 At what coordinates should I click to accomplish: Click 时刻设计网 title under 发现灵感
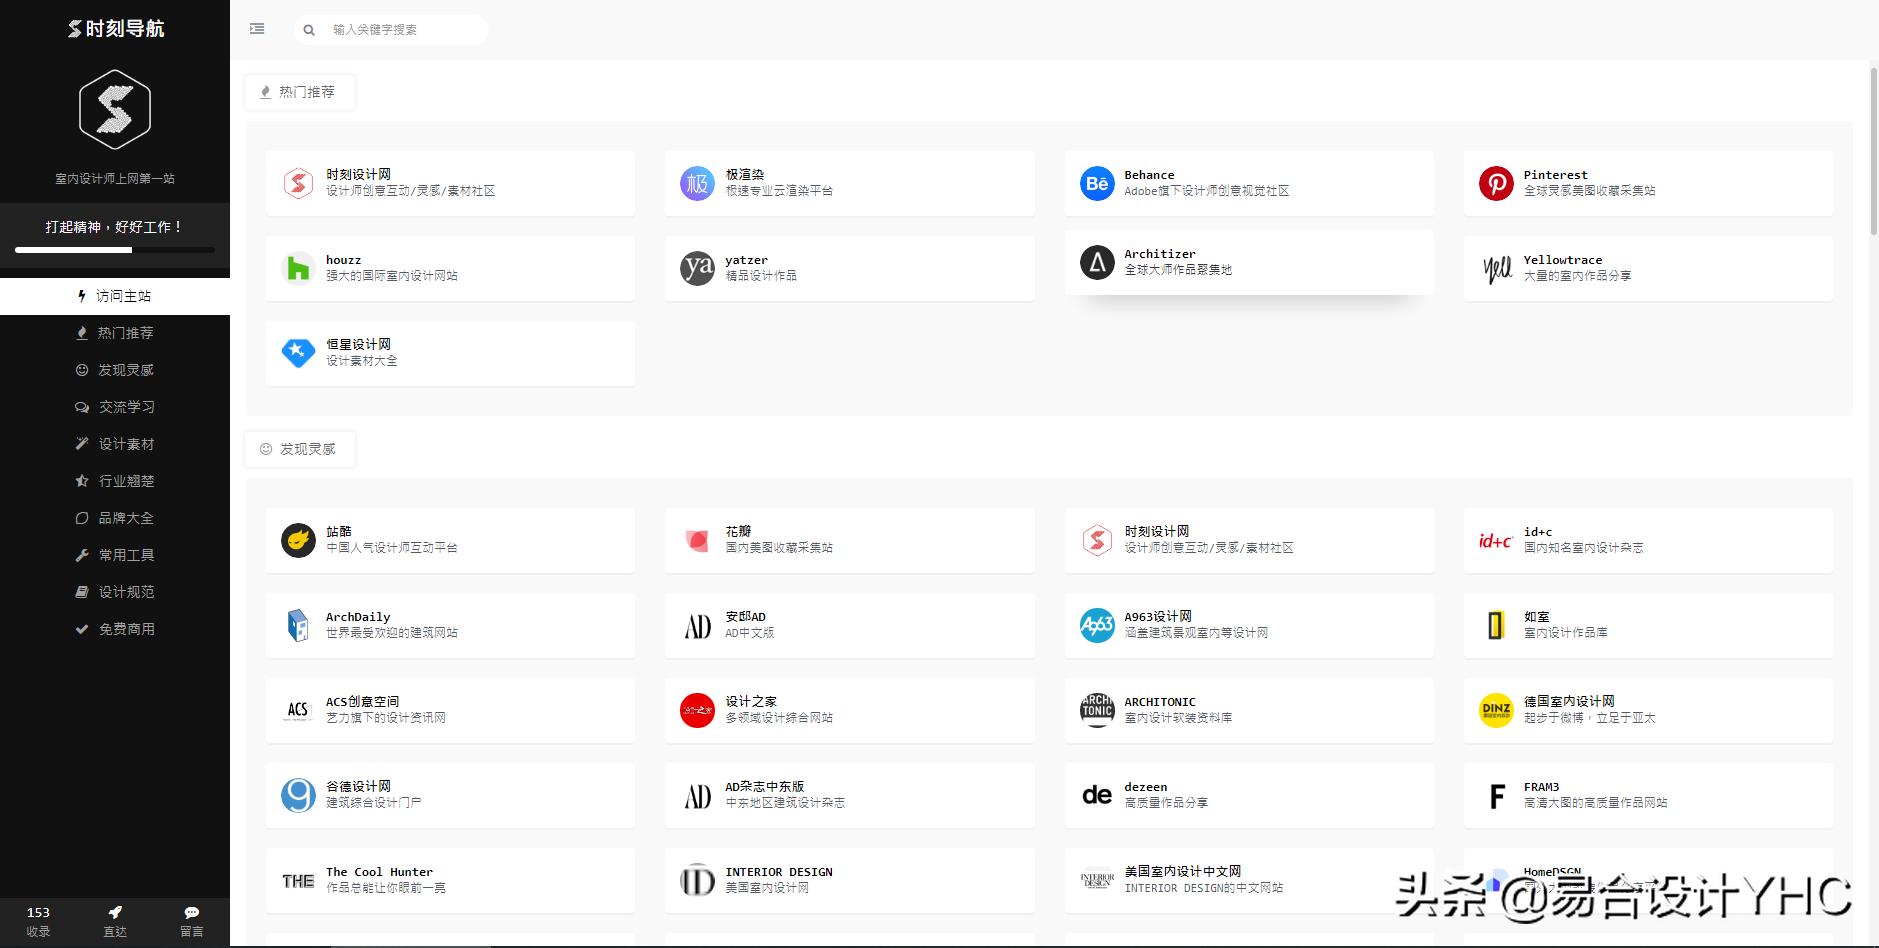pos(1157,532)
